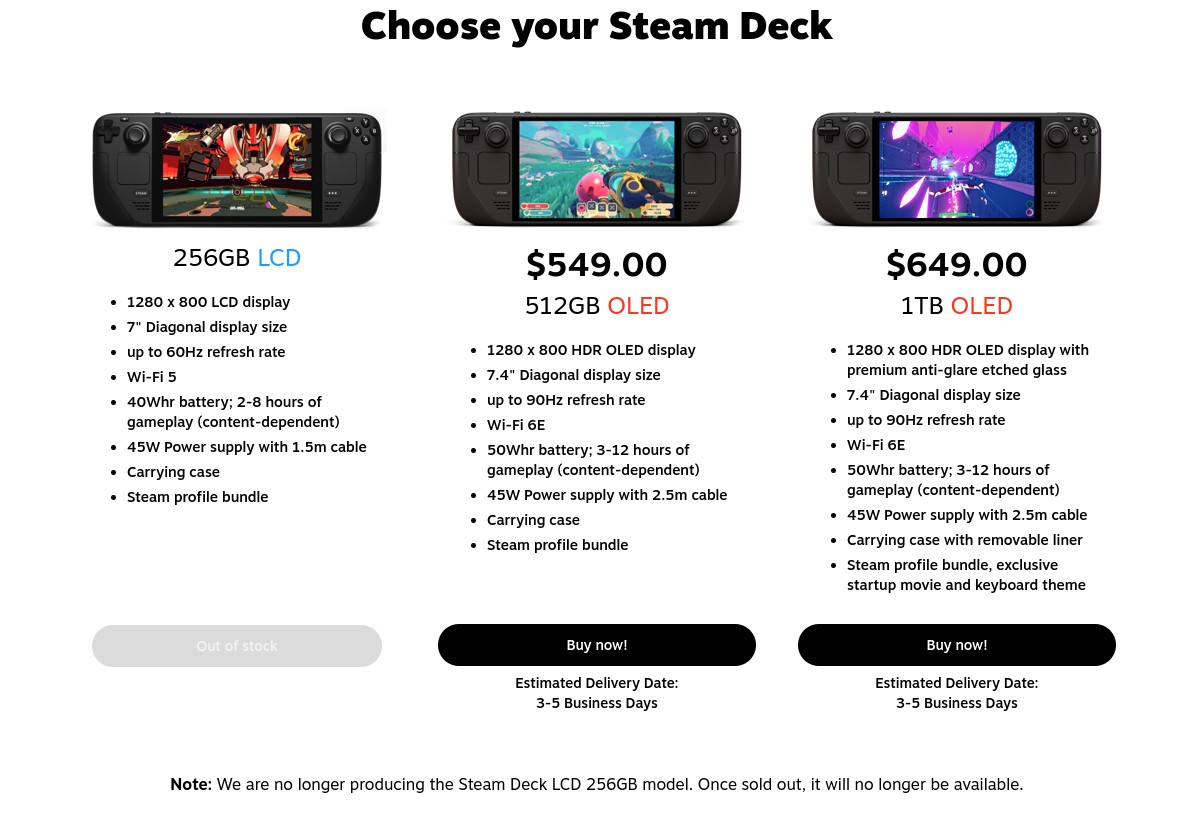This screenshot has width=1195, height=816.
Task: Select the 512GB OLED Steam Deck image
Action: click(597, 168)
